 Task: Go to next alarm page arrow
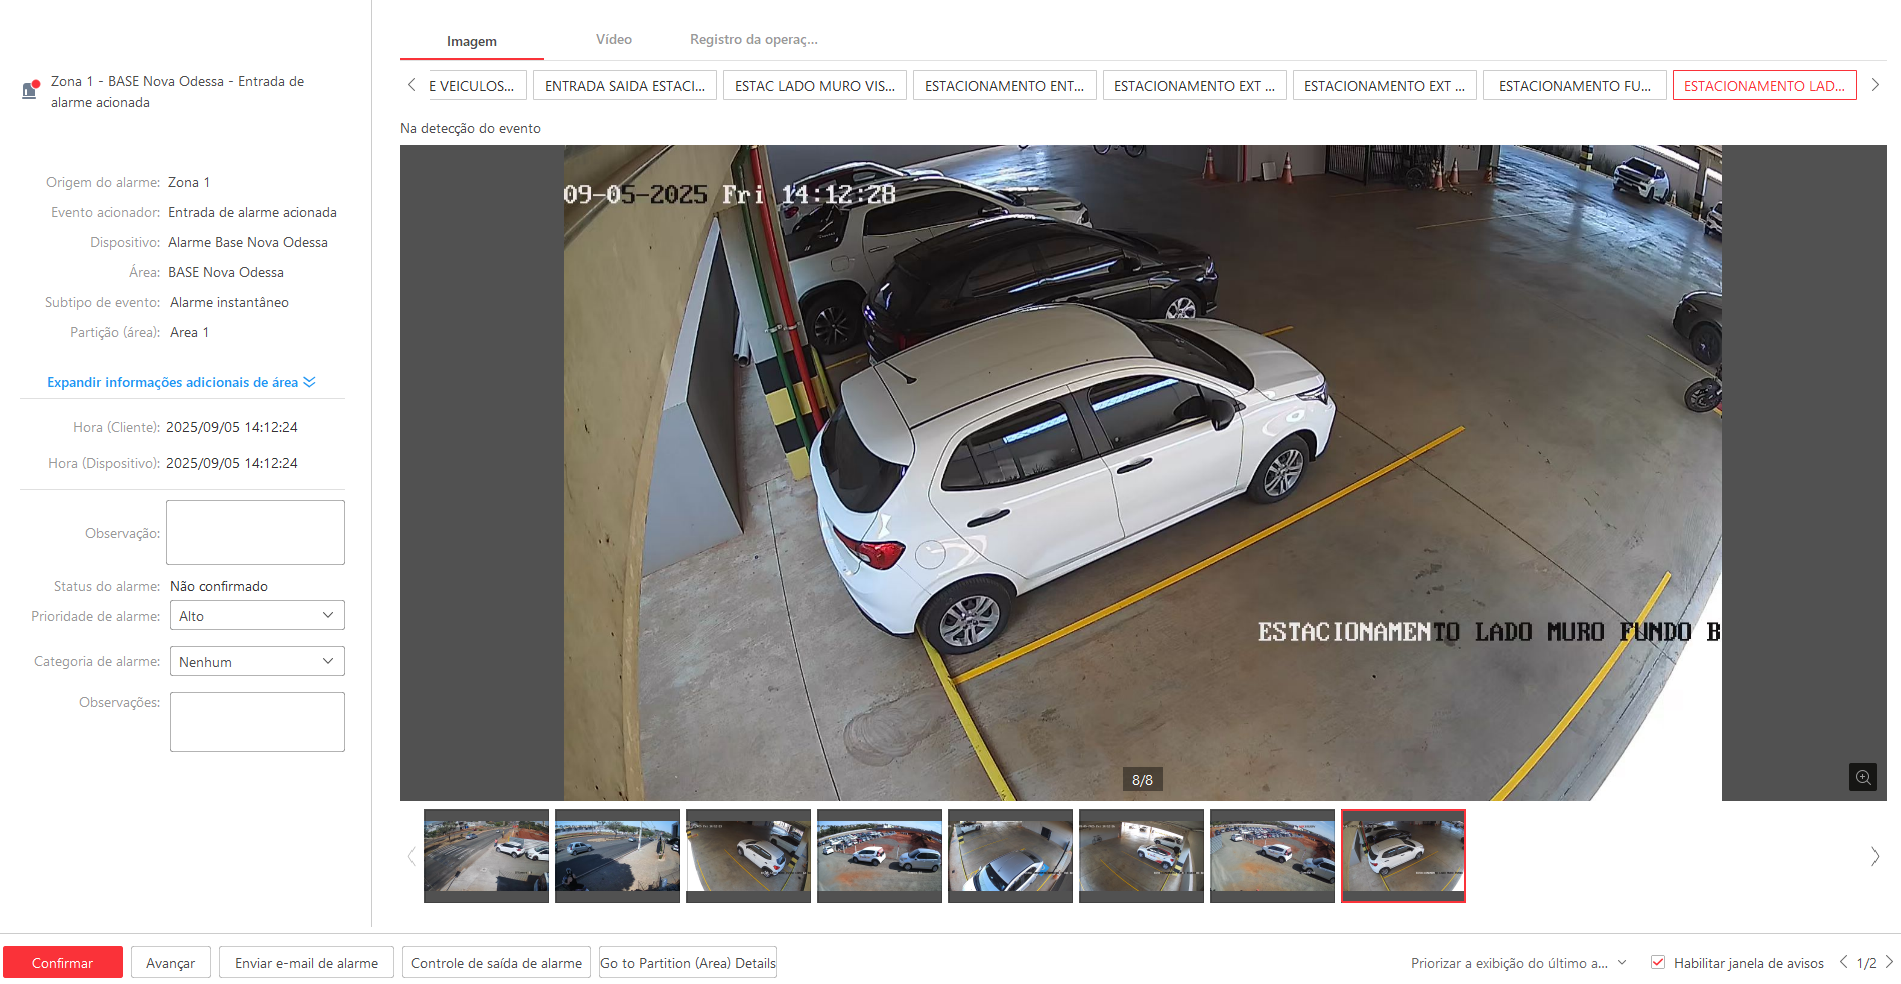tap(1889, 962)
